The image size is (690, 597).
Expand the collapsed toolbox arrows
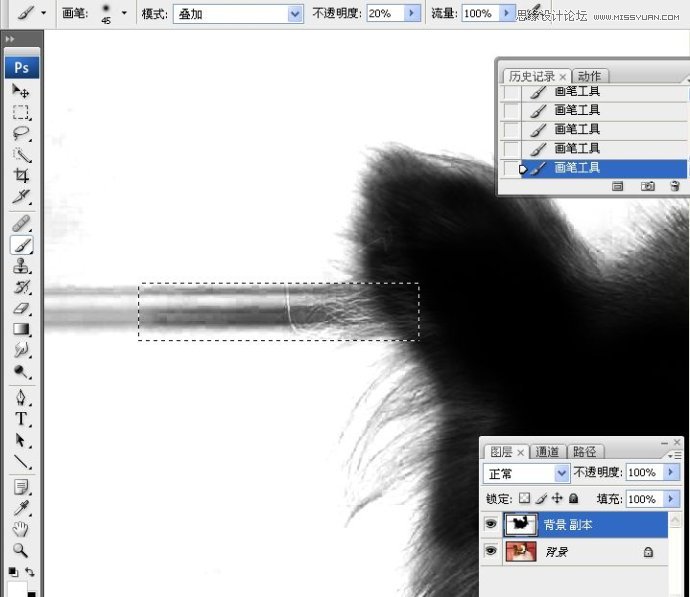point(10,39)
